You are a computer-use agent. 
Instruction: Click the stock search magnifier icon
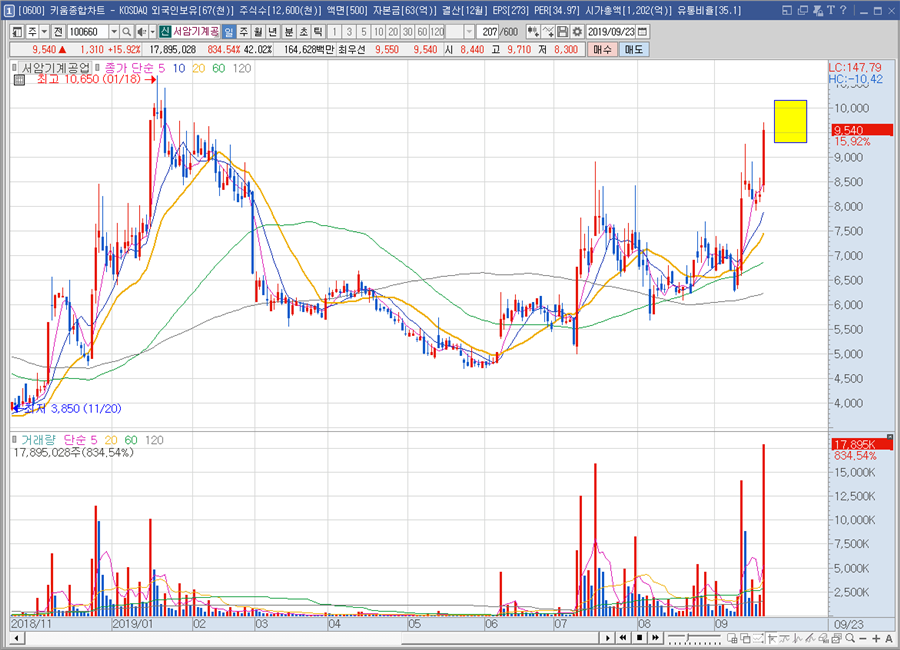[x=127, y=32]
